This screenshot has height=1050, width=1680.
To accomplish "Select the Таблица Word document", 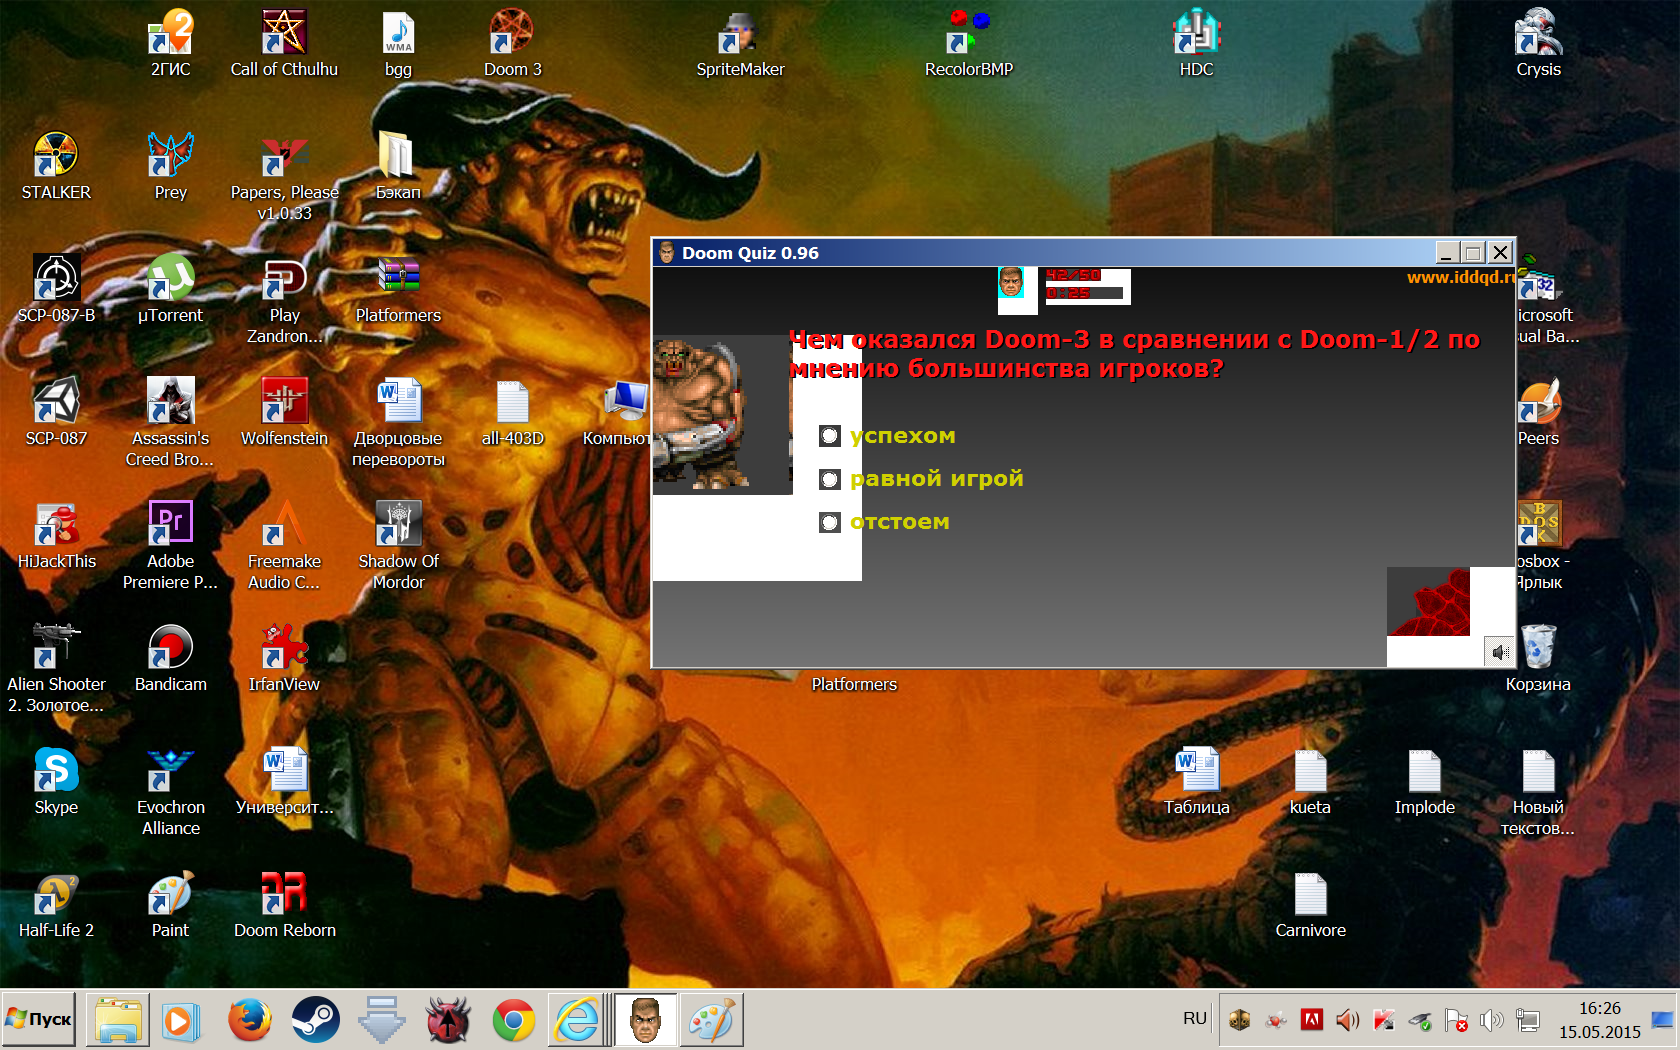I will (1196, 782).
